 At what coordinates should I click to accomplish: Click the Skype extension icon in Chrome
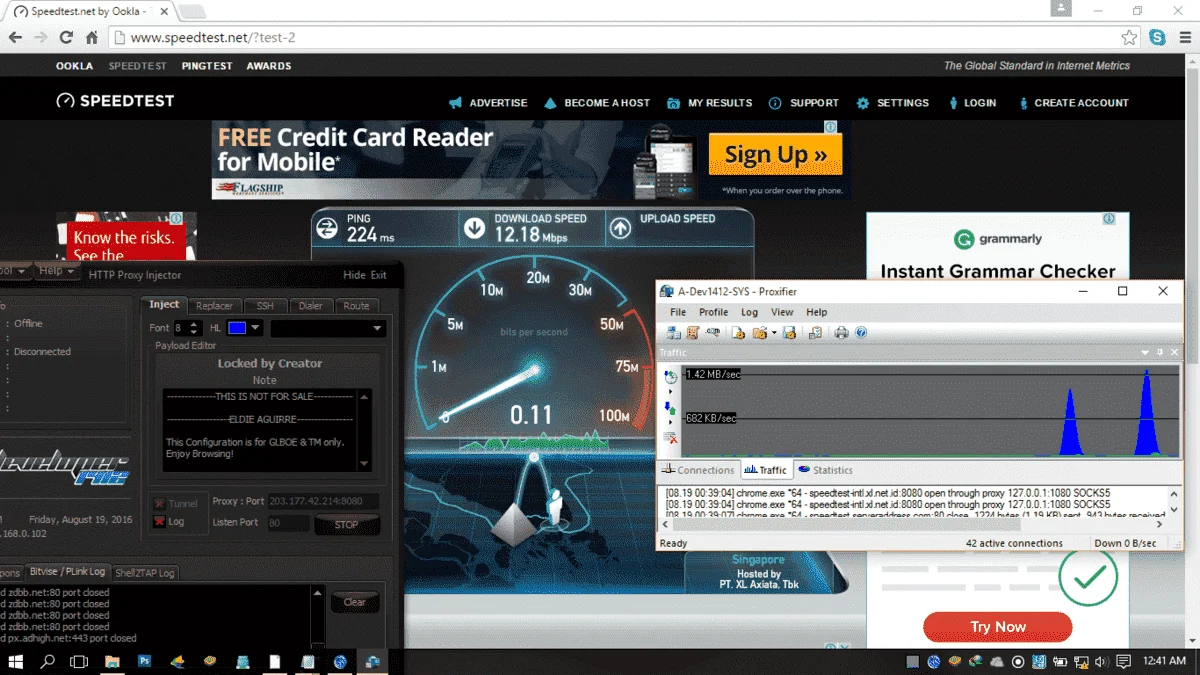pos(1157,37)
